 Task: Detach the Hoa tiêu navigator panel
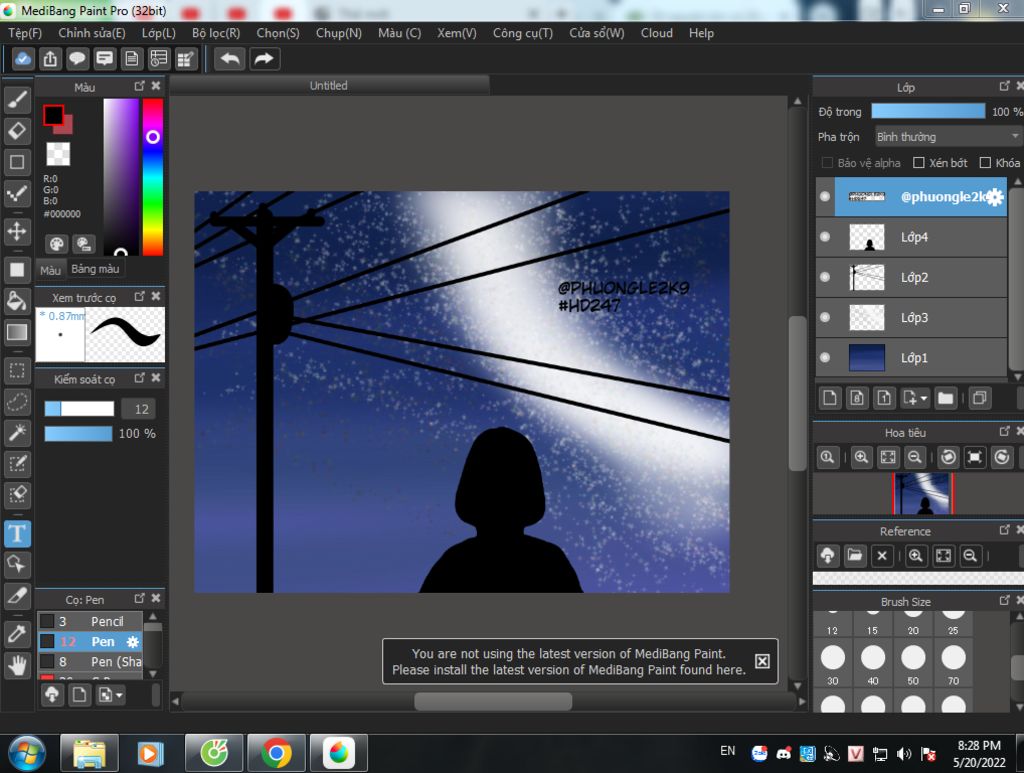coord(1004,431)
